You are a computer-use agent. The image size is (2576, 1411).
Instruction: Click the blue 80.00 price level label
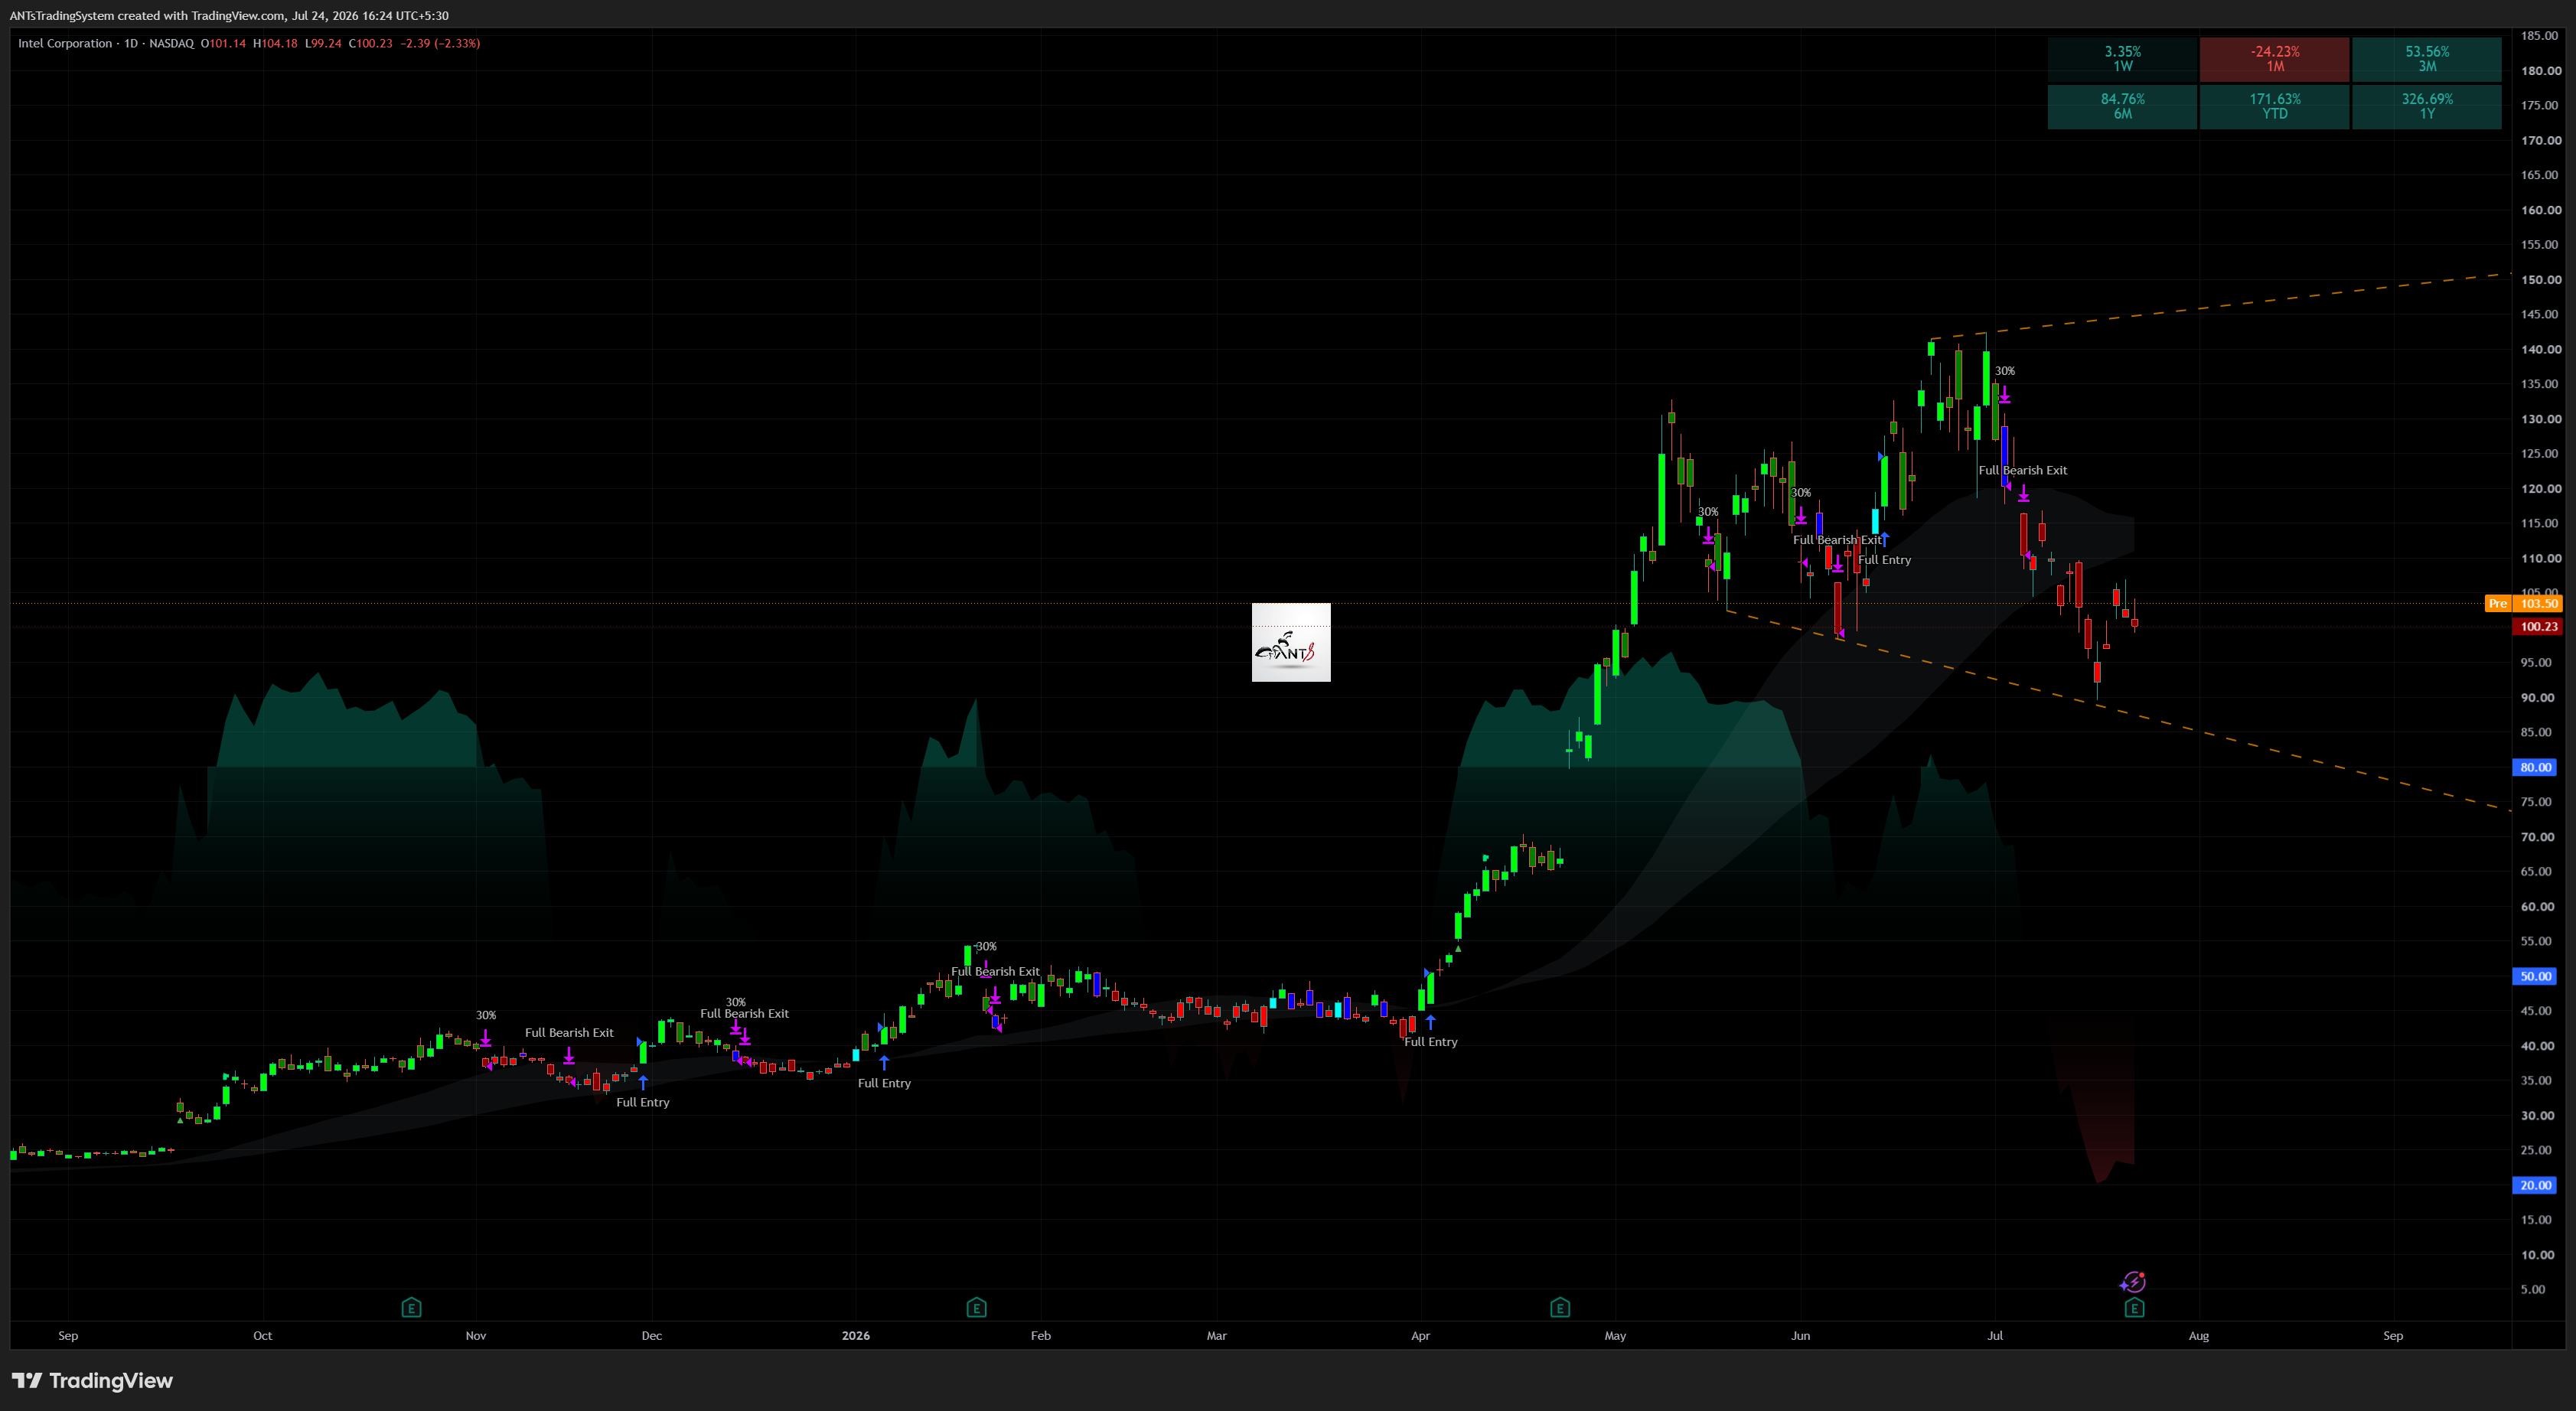[x=2536, y=767]
